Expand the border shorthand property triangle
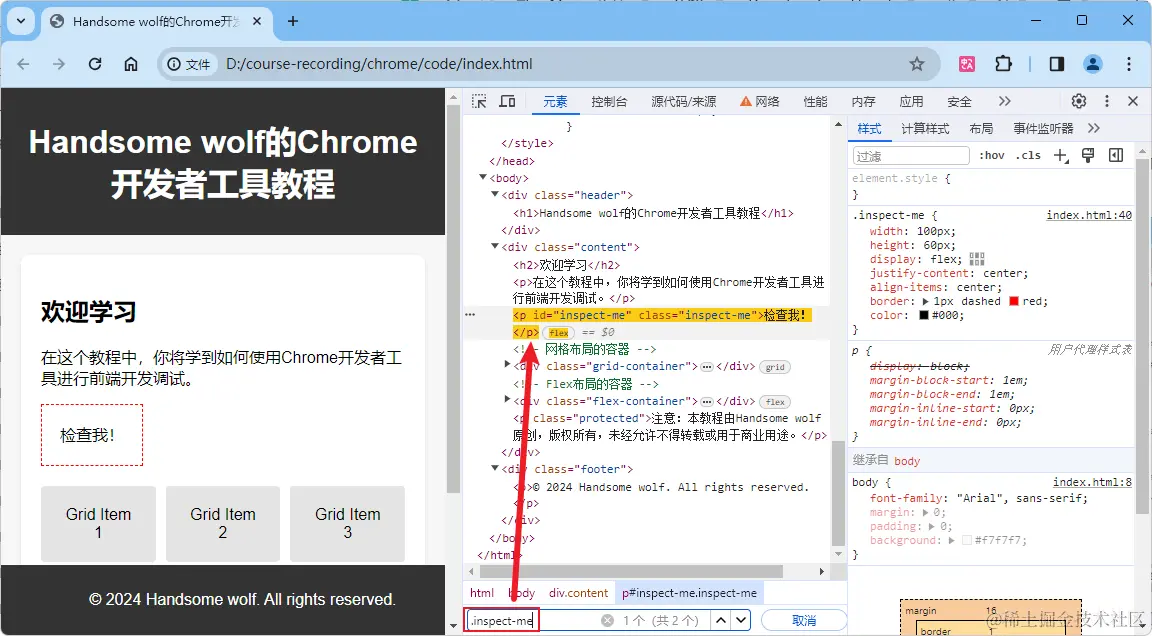The height and width of the screenshot is (636, 1152). (x=925, y=301)
